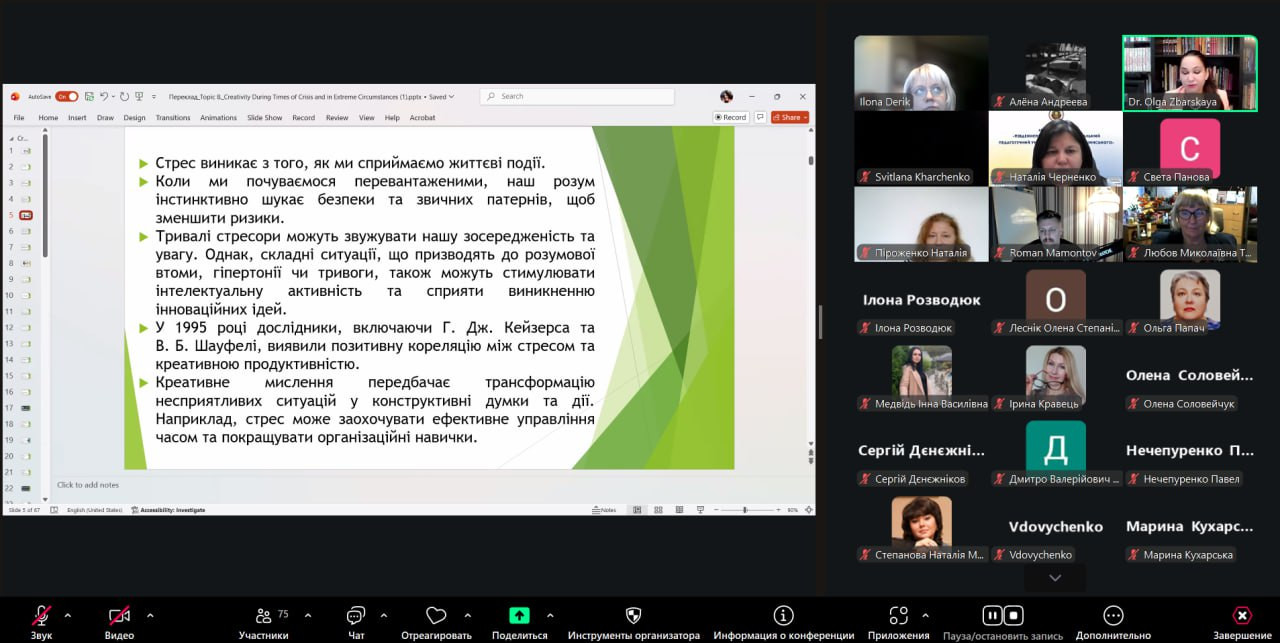Pause the meeting recording
Screen dimensions: 1280x643
point(992,615)
